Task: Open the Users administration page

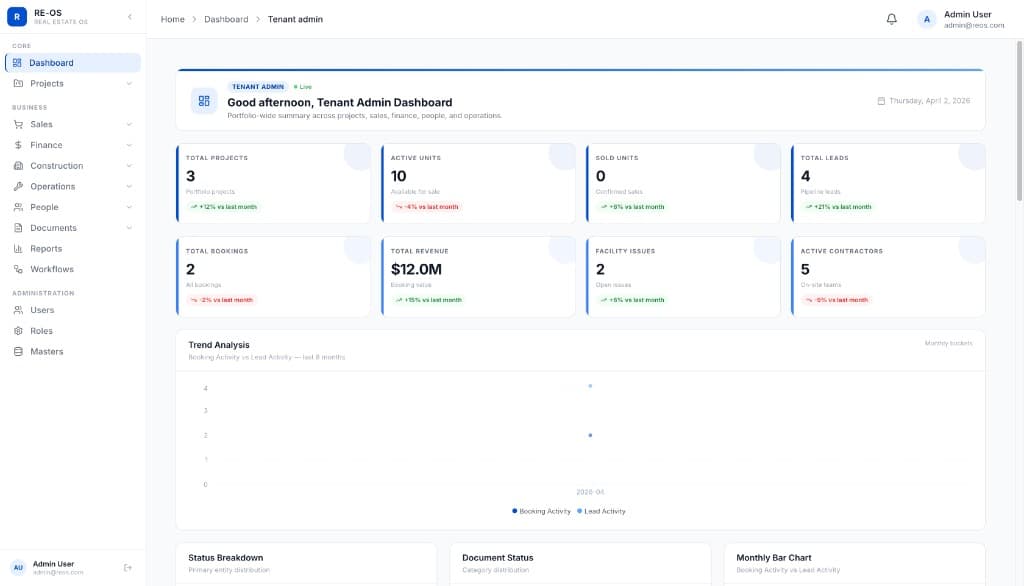Action: tap(42, 310)
